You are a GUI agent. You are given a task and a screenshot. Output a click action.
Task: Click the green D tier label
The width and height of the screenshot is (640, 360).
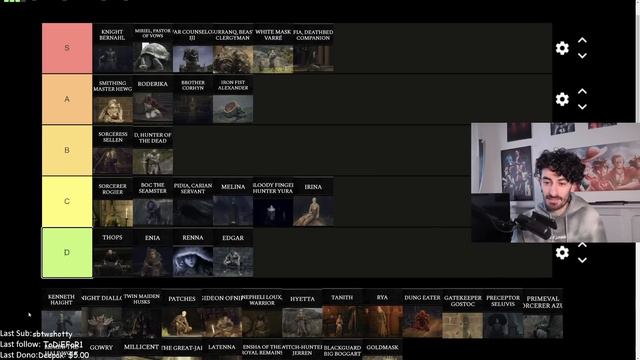click(67, 253)
